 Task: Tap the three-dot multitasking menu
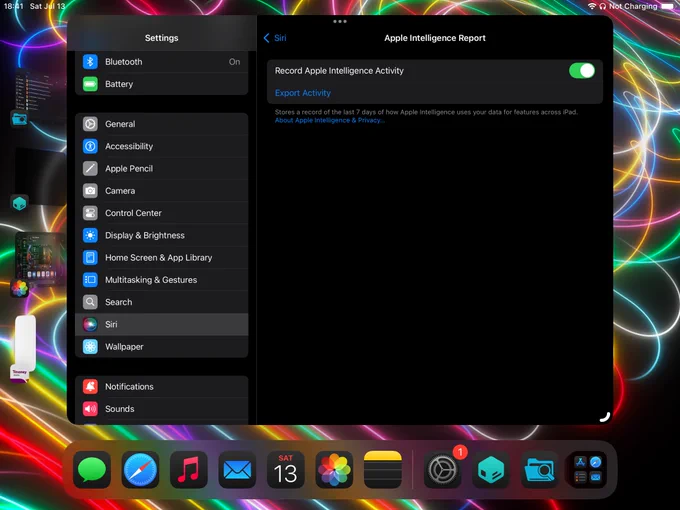coord(340,21)
